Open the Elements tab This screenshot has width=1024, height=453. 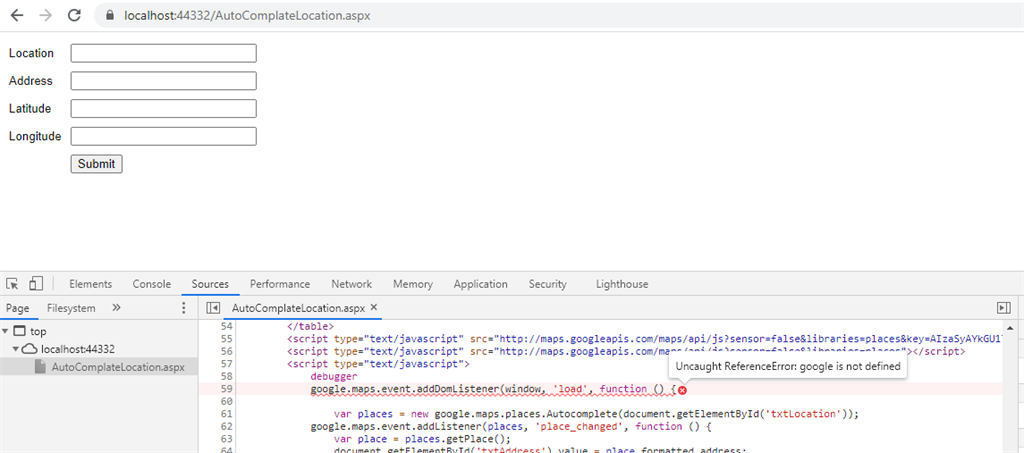pyautogui.click(x=90, y=284)
